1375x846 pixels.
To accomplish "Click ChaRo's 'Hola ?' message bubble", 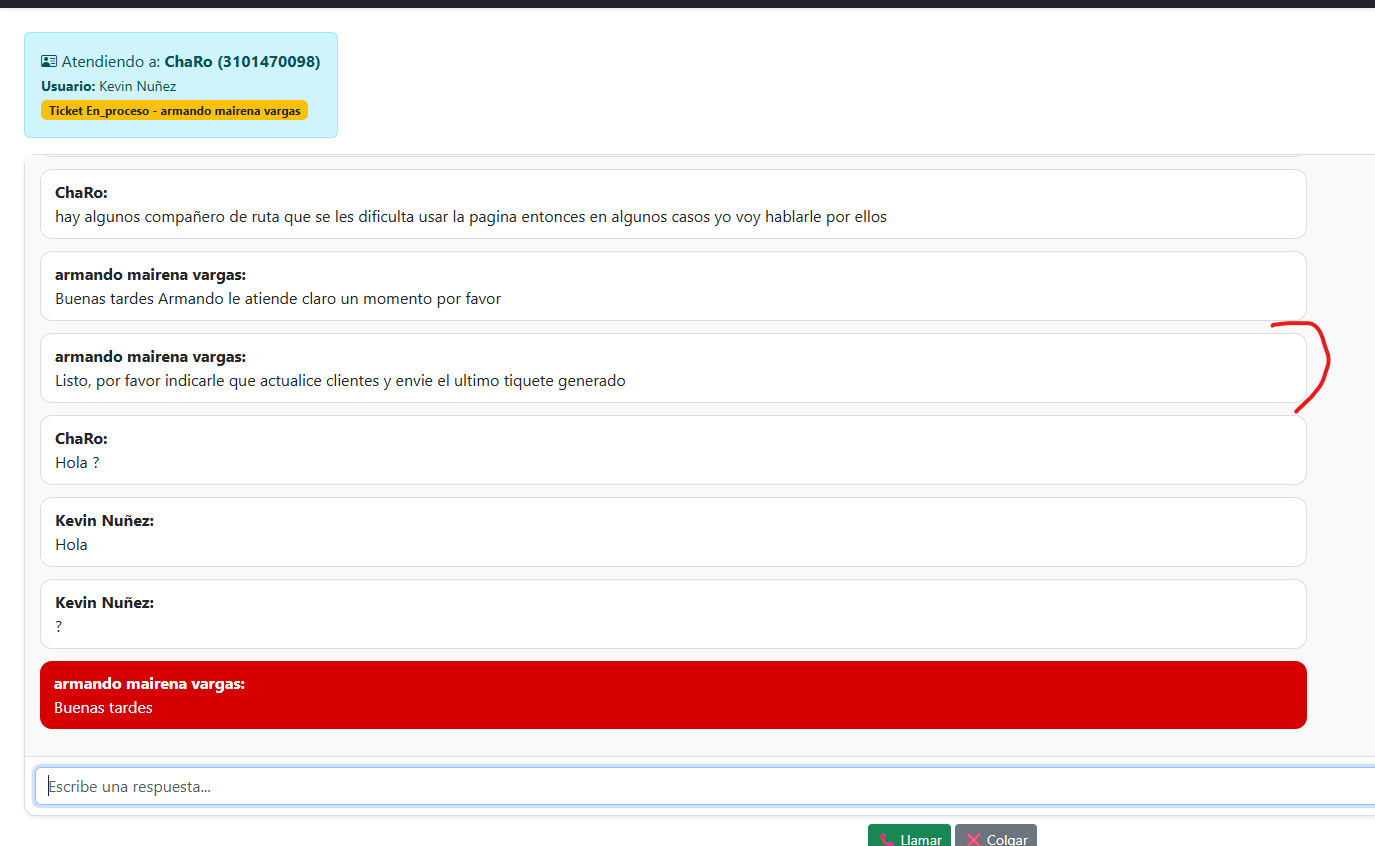I will point(673,450).
